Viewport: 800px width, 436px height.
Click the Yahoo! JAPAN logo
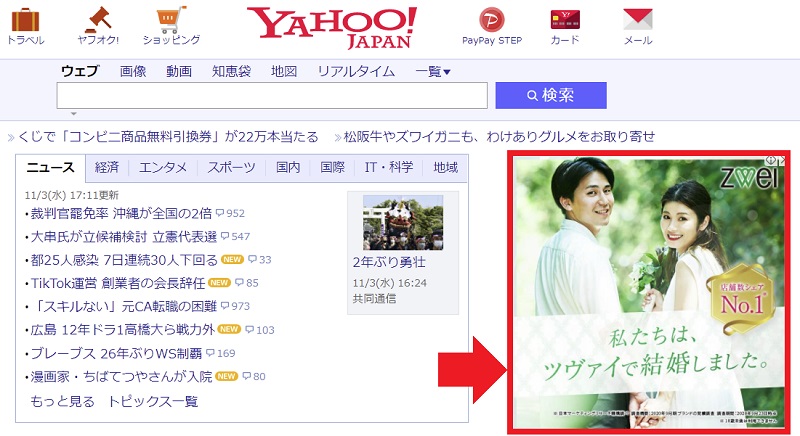pyautogui.click(x=332, y=28)
